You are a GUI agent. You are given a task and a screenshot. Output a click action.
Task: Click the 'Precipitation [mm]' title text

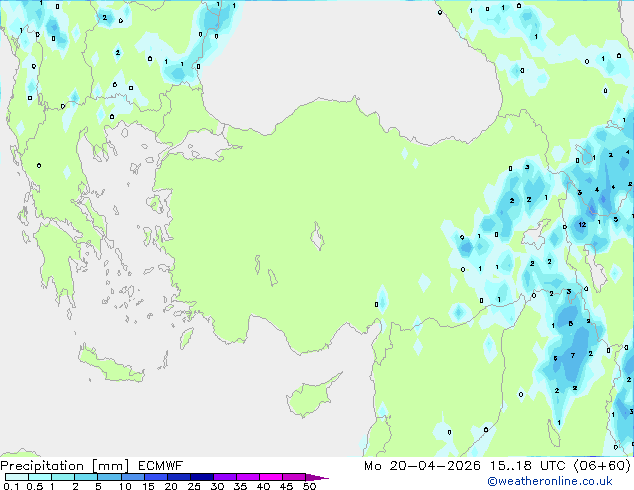(x=65, y=466)
